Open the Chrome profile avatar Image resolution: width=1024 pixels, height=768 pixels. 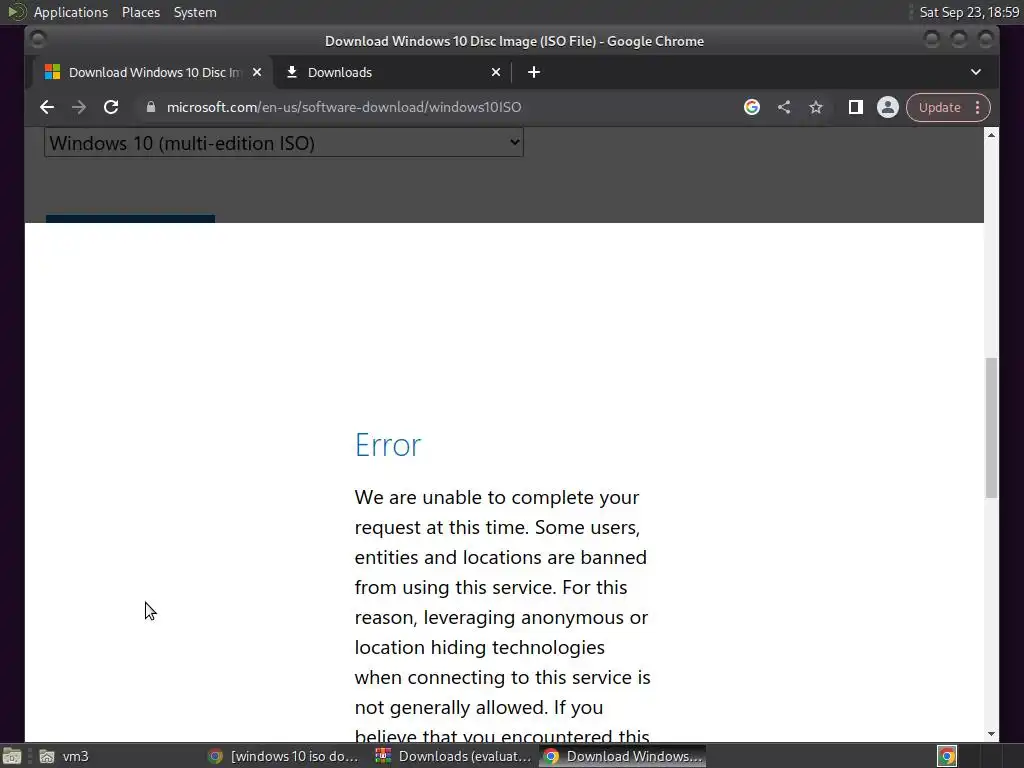click(888, 107)
